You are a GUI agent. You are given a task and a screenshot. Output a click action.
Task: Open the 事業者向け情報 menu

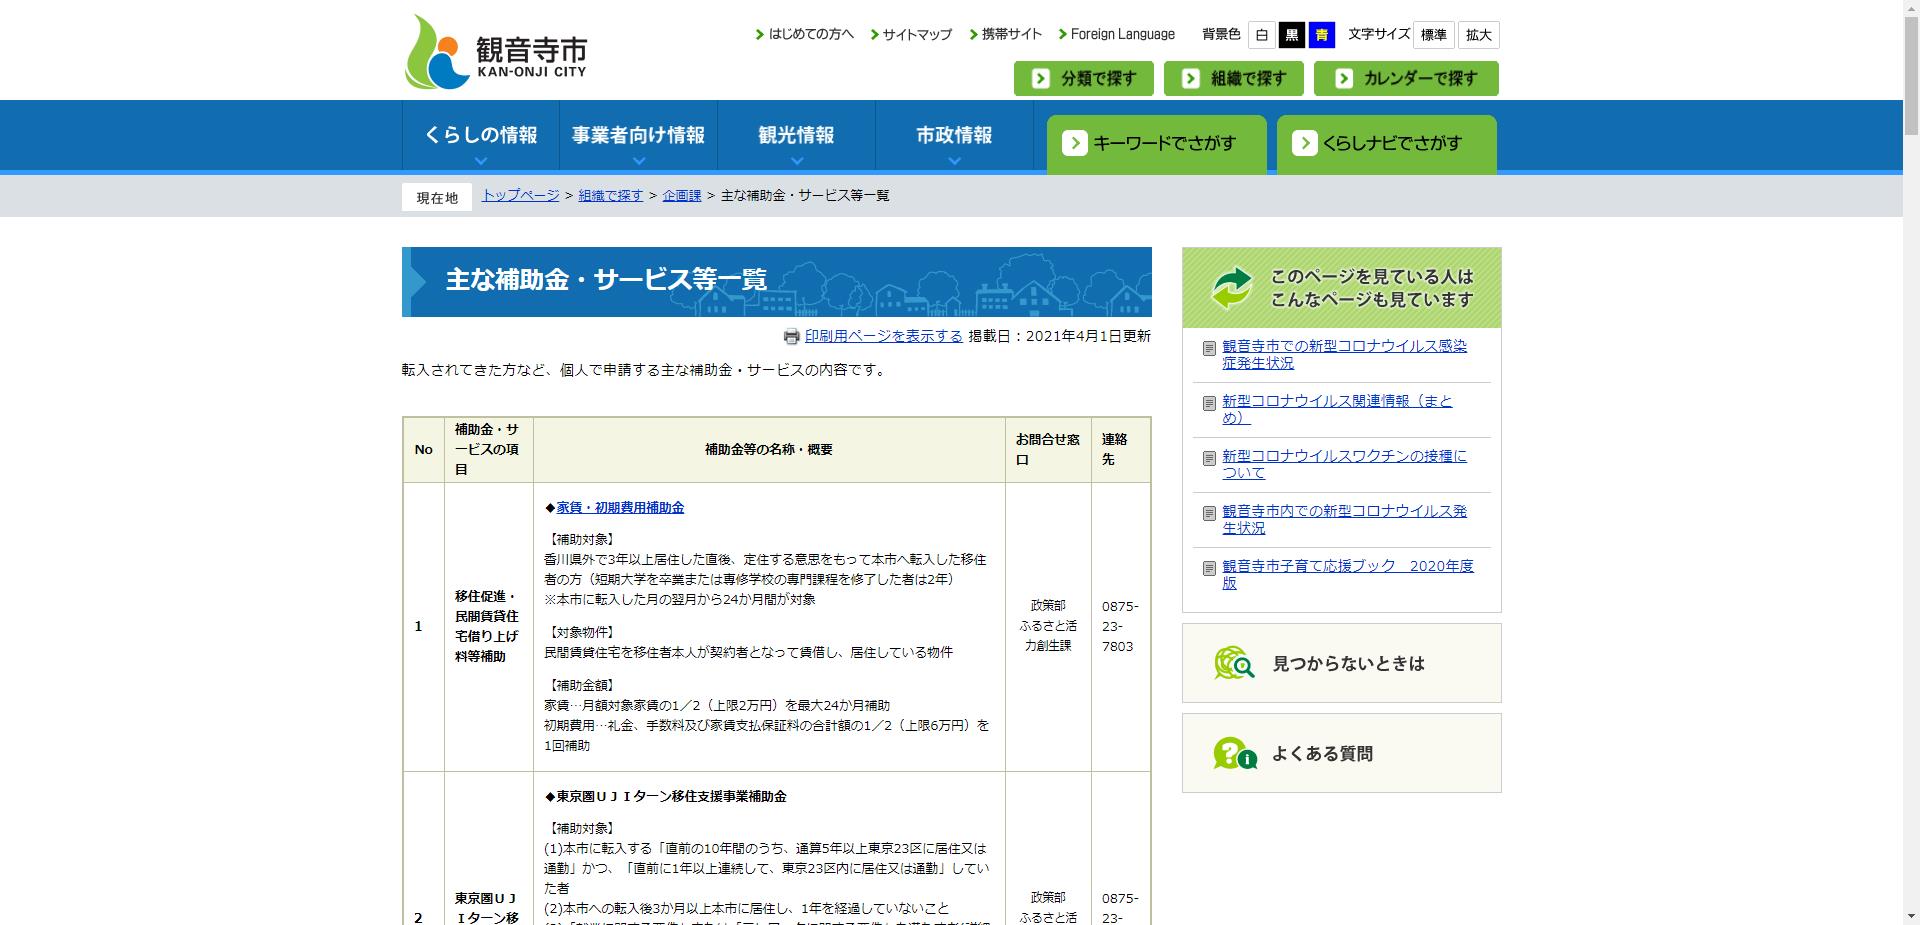(639, 135)
